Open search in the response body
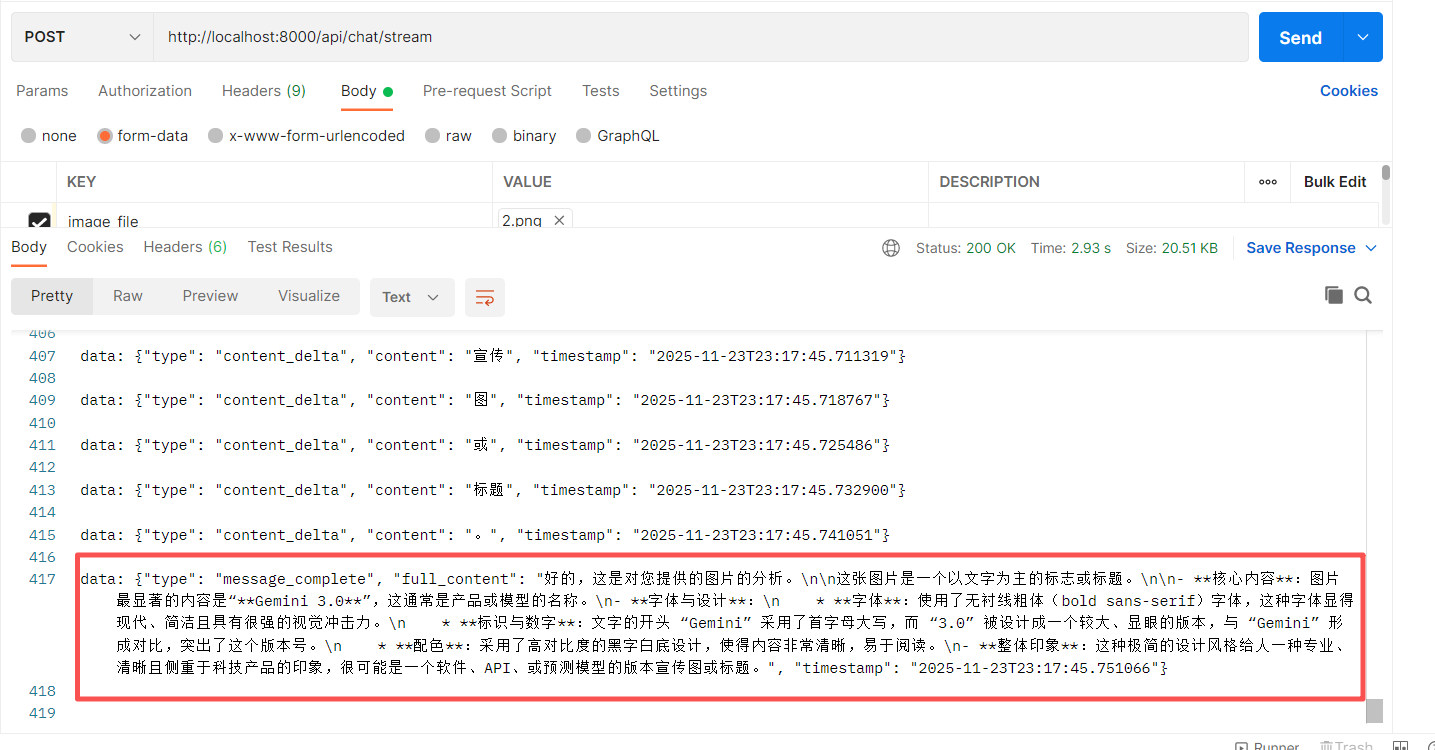The height and width of the screenshot is (750, 1435). (x=1363, y=295)
